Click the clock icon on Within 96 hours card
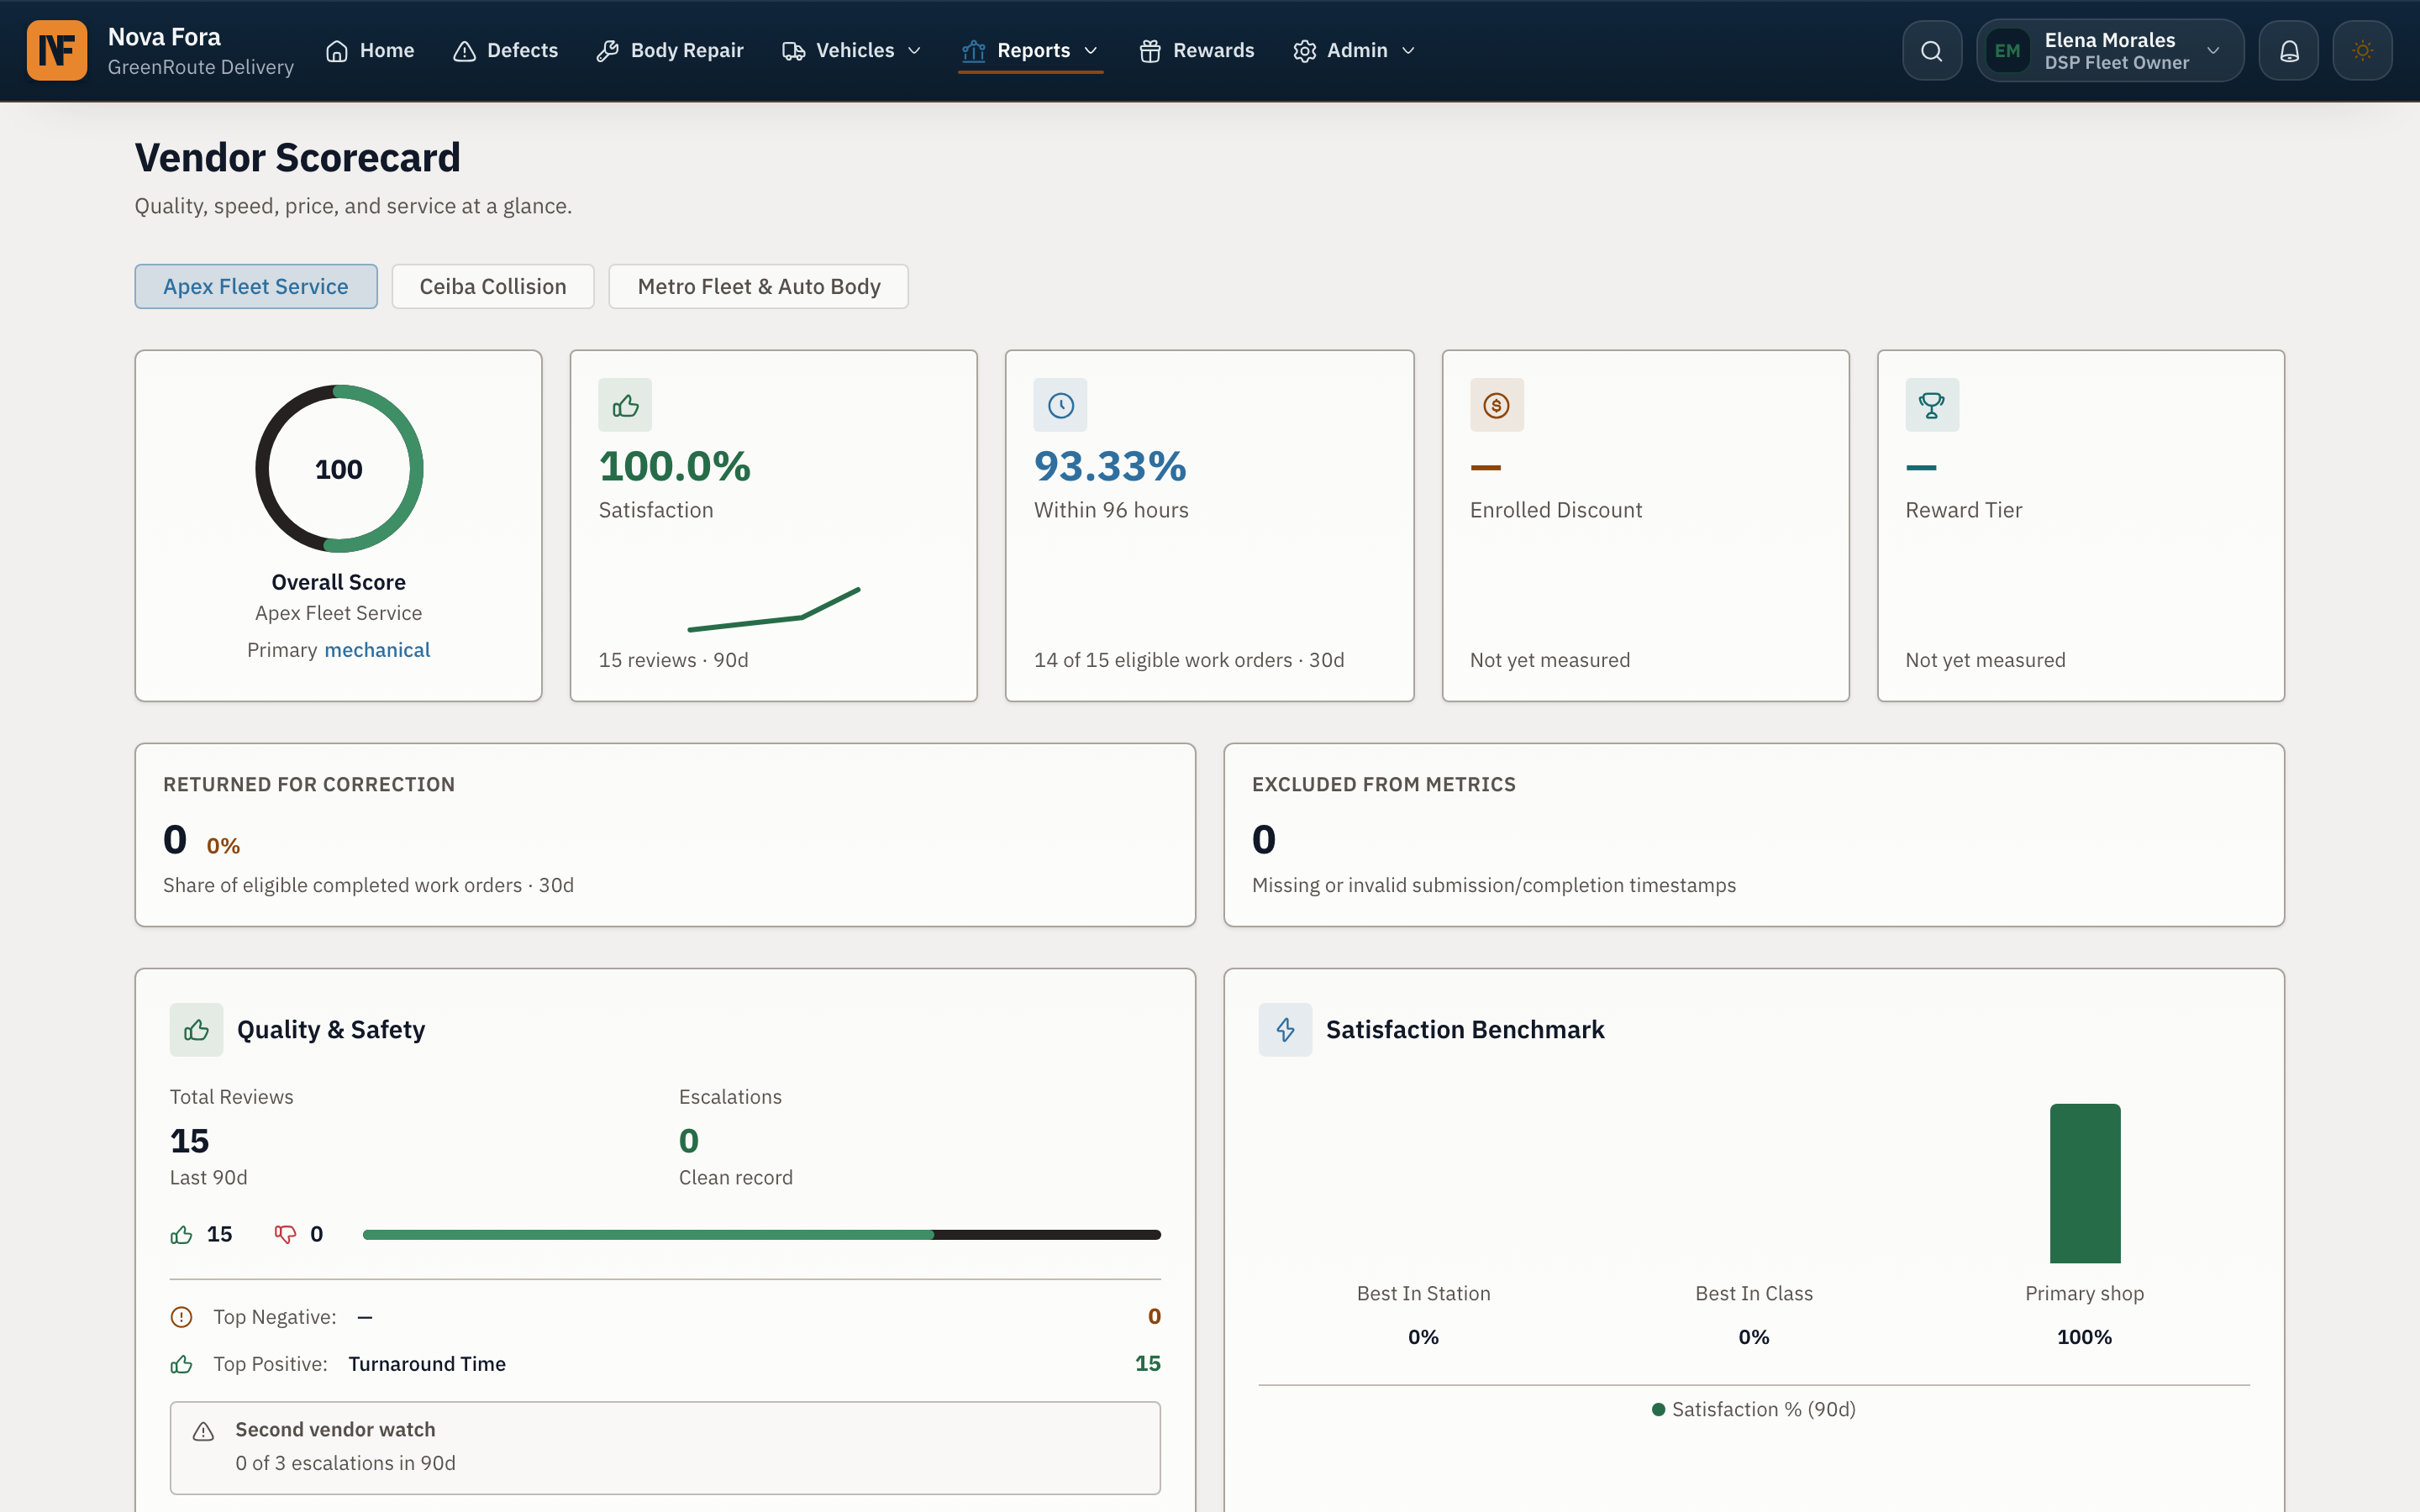The image size is (2420, 1512). pos(1060,405)
